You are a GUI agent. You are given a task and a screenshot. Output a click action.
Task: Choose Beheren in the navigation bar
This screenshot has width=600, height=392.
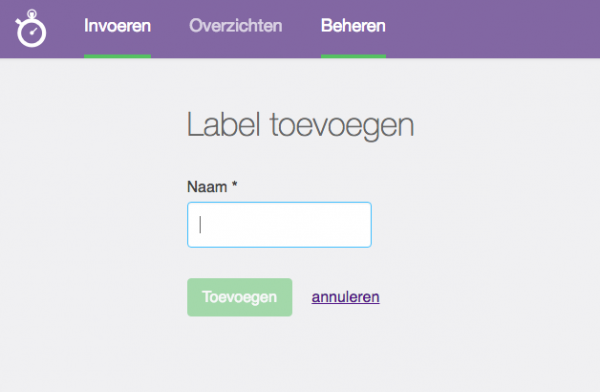[353, 26]
